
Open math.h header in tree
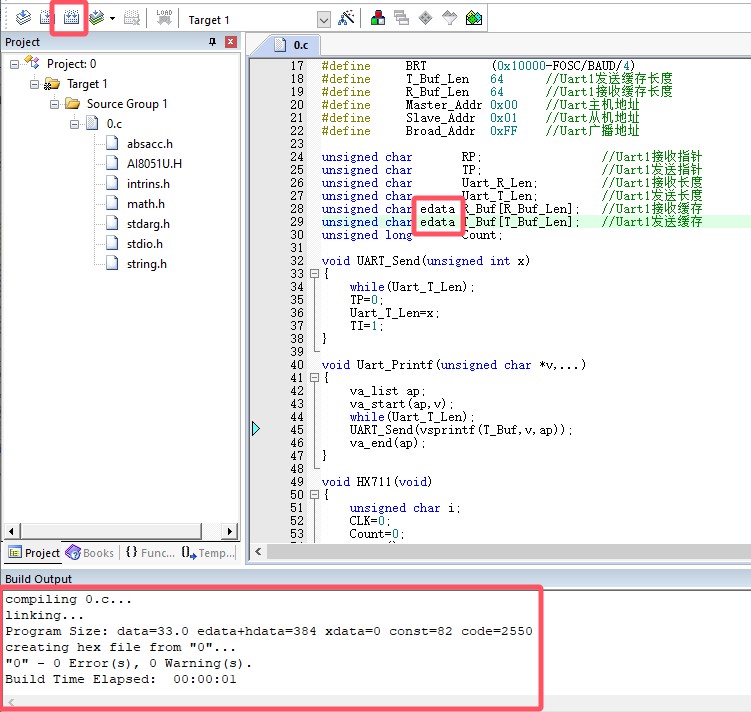point(146,204)
